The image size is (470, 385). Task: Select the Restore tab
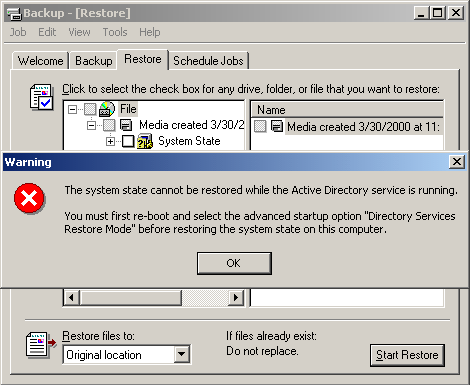pos(143,59)
